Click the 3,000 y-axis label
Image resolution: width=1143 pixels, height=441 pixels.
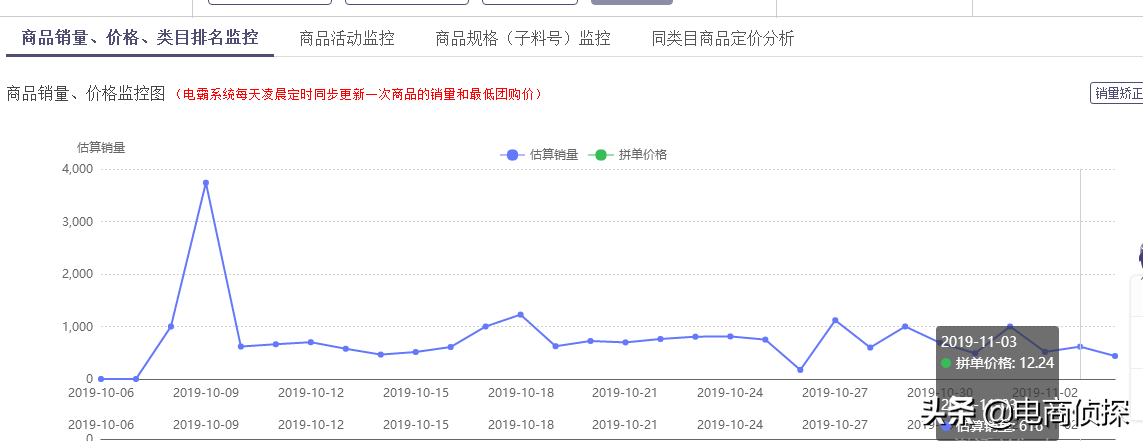click(x=78, y=221)
